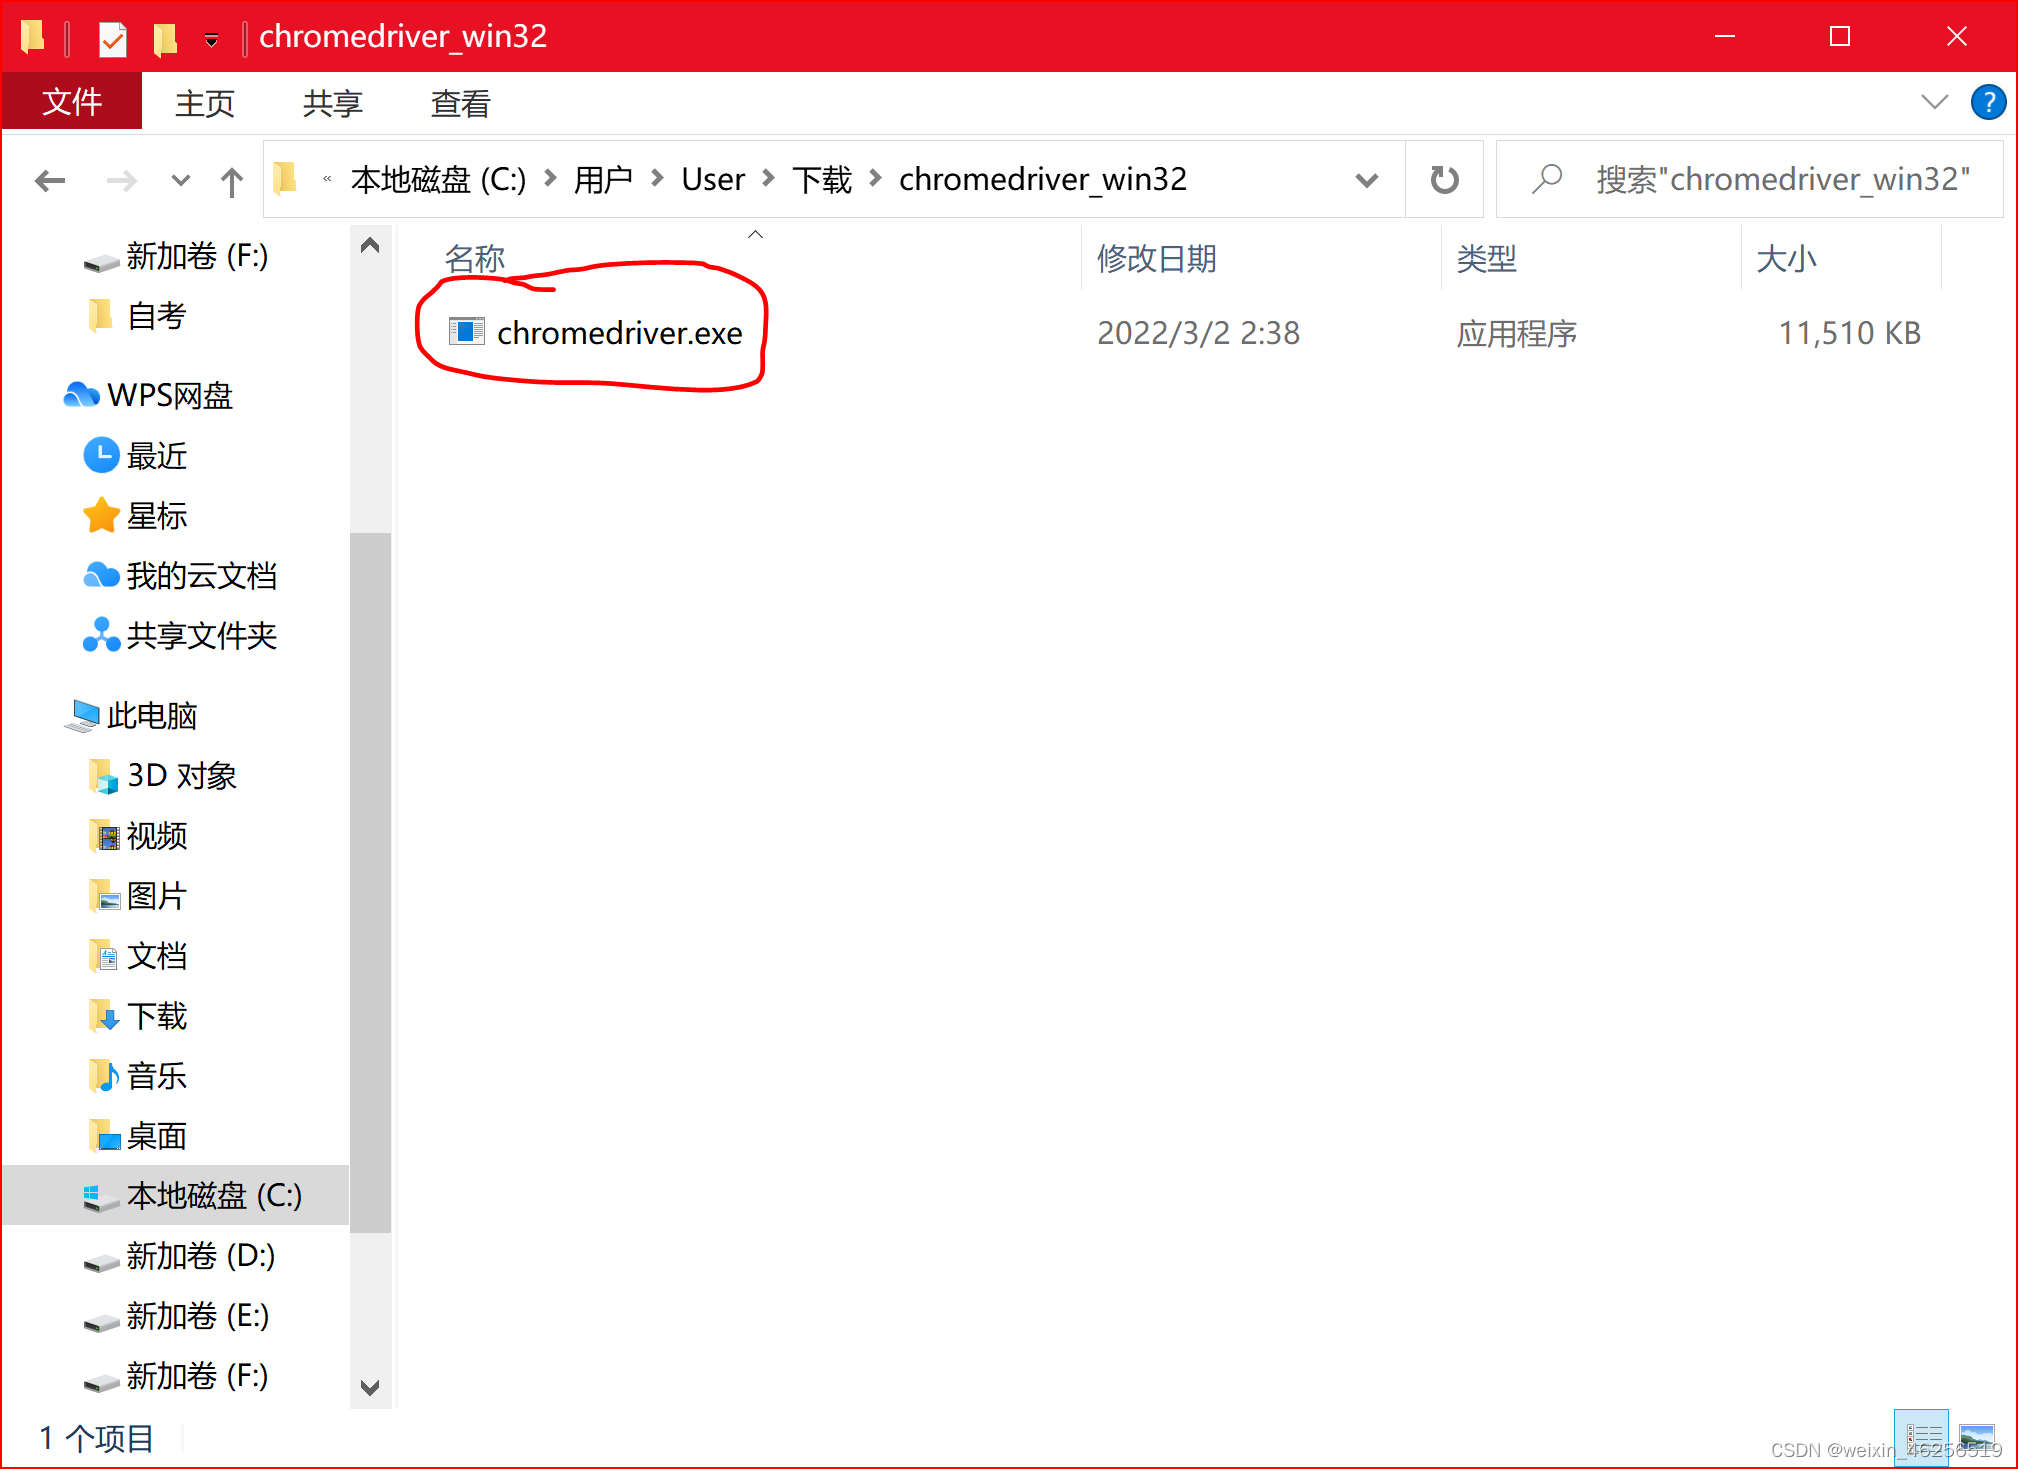
Task: Switch to the 查看 tab
Action: pos(459,103)
